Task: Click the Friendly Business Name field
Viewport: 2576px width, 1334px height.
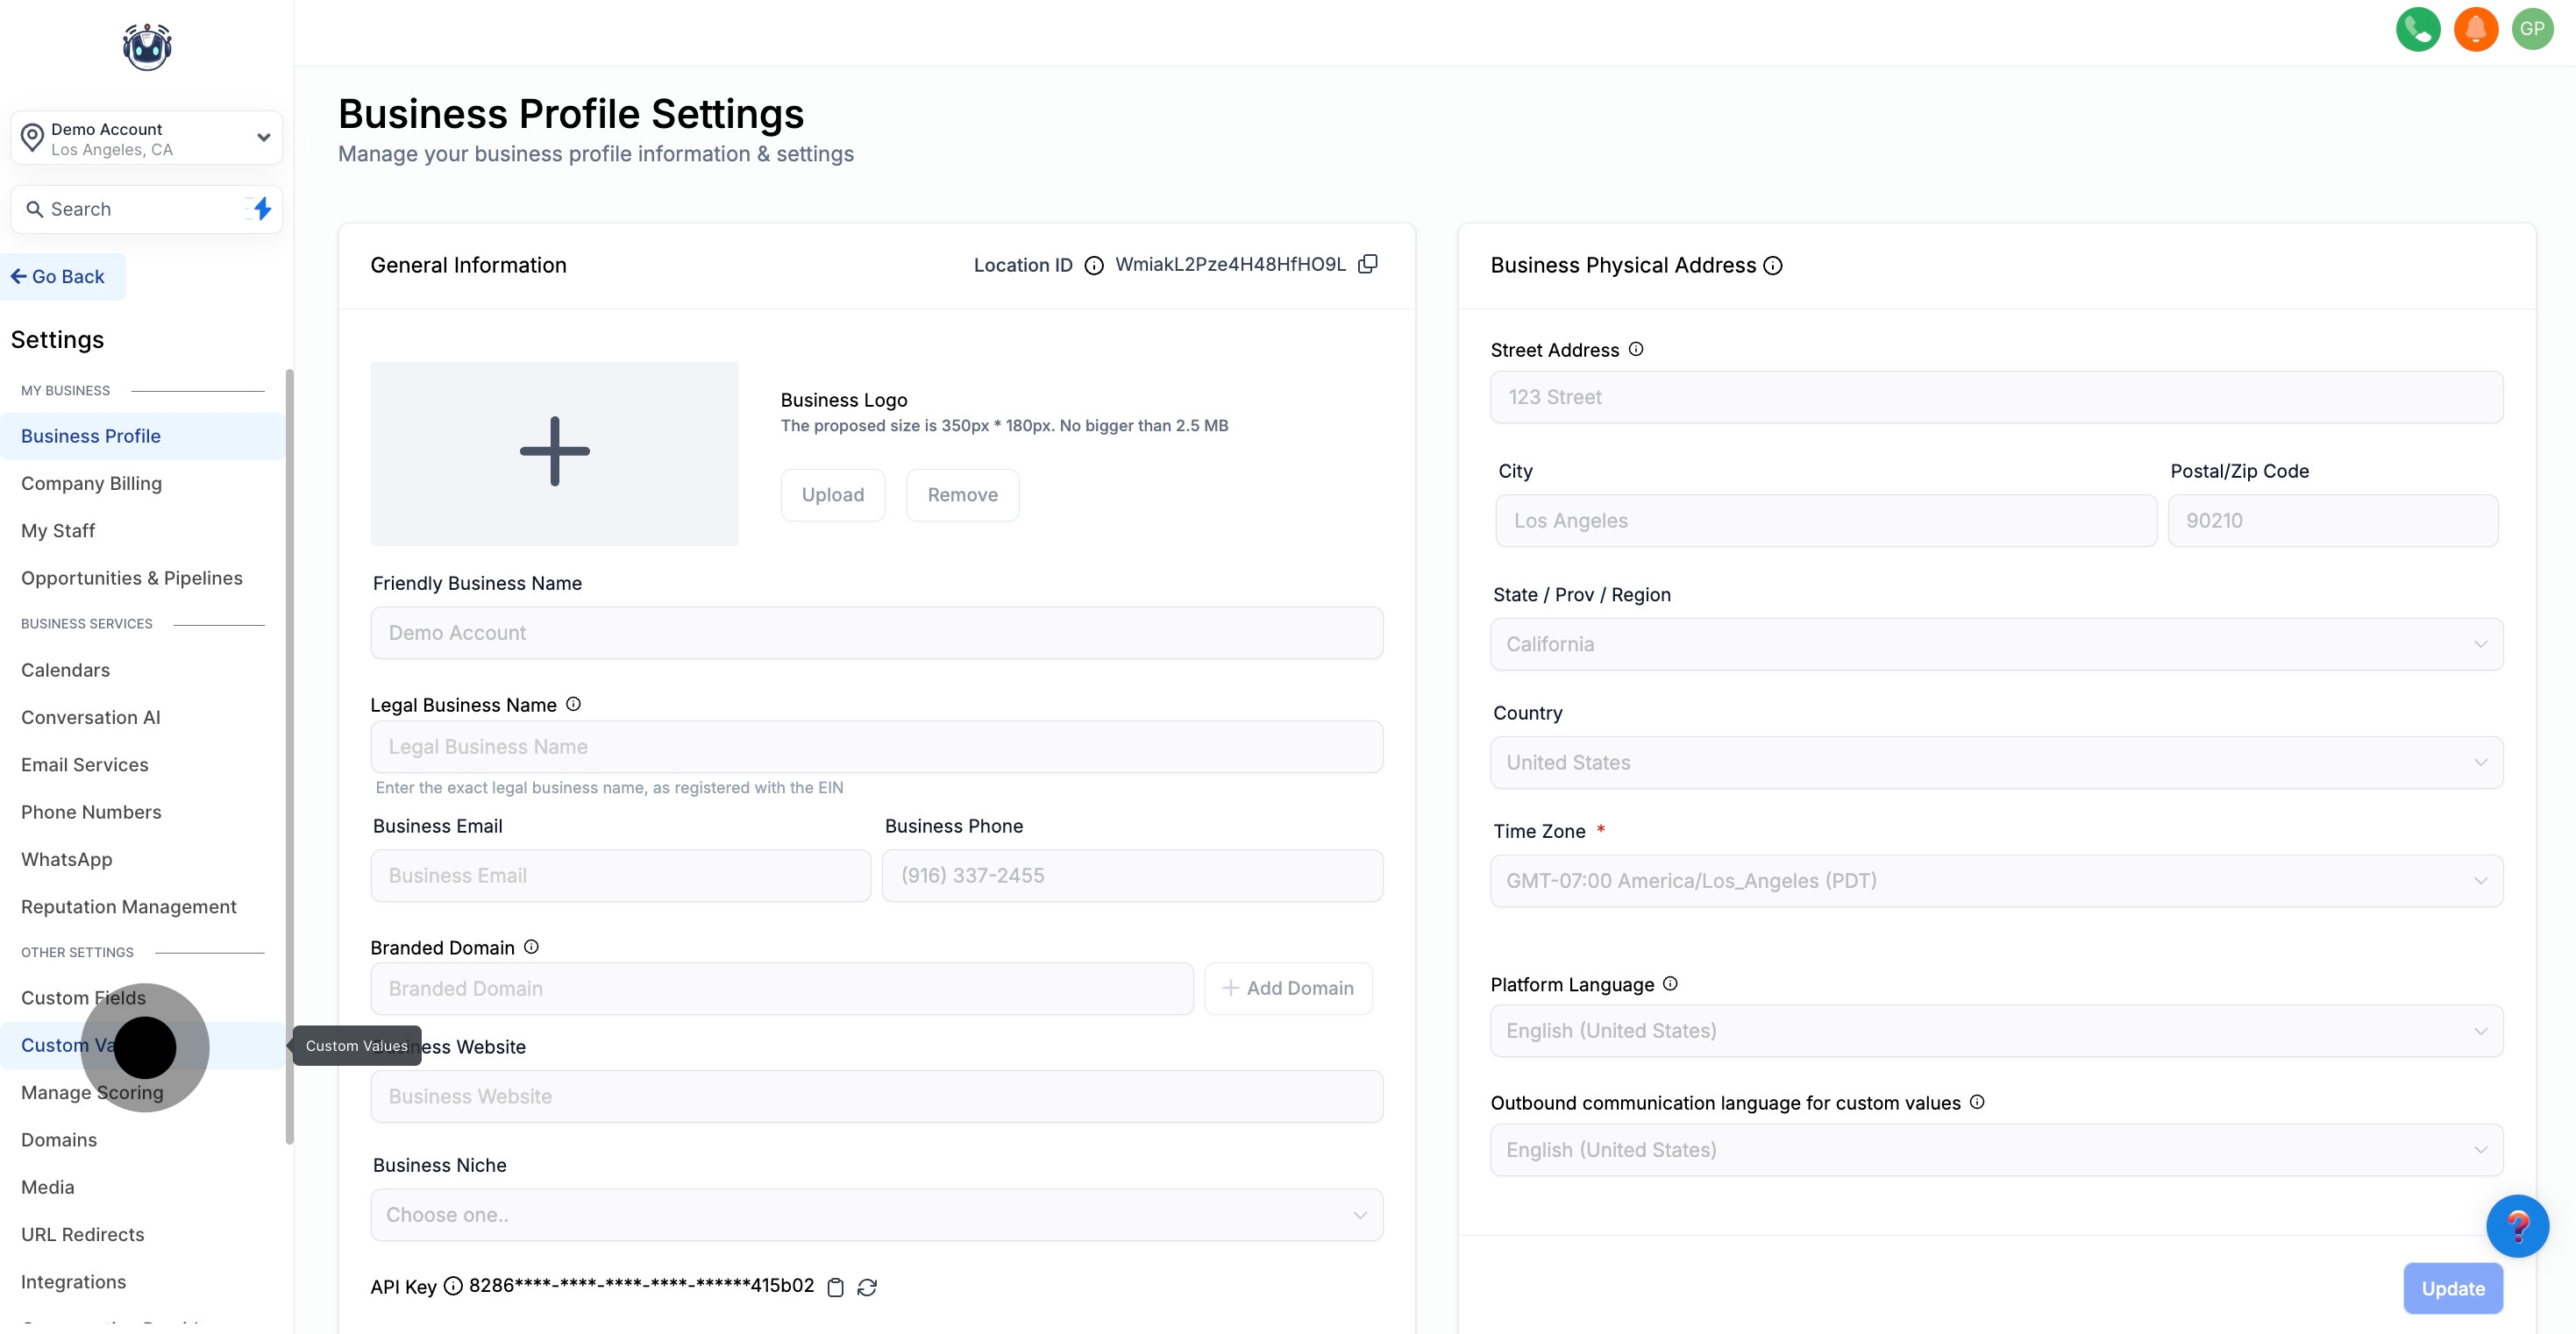Action: (x=876, y=633)
